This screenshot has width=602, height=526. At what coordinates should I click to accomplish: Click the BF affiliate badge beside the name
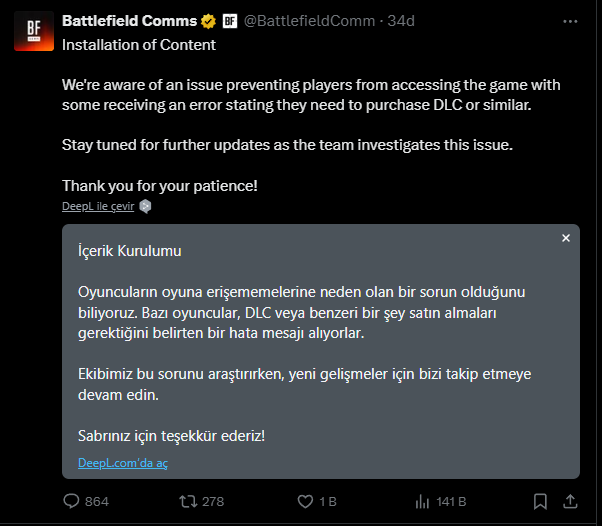(x=229, y=20)
